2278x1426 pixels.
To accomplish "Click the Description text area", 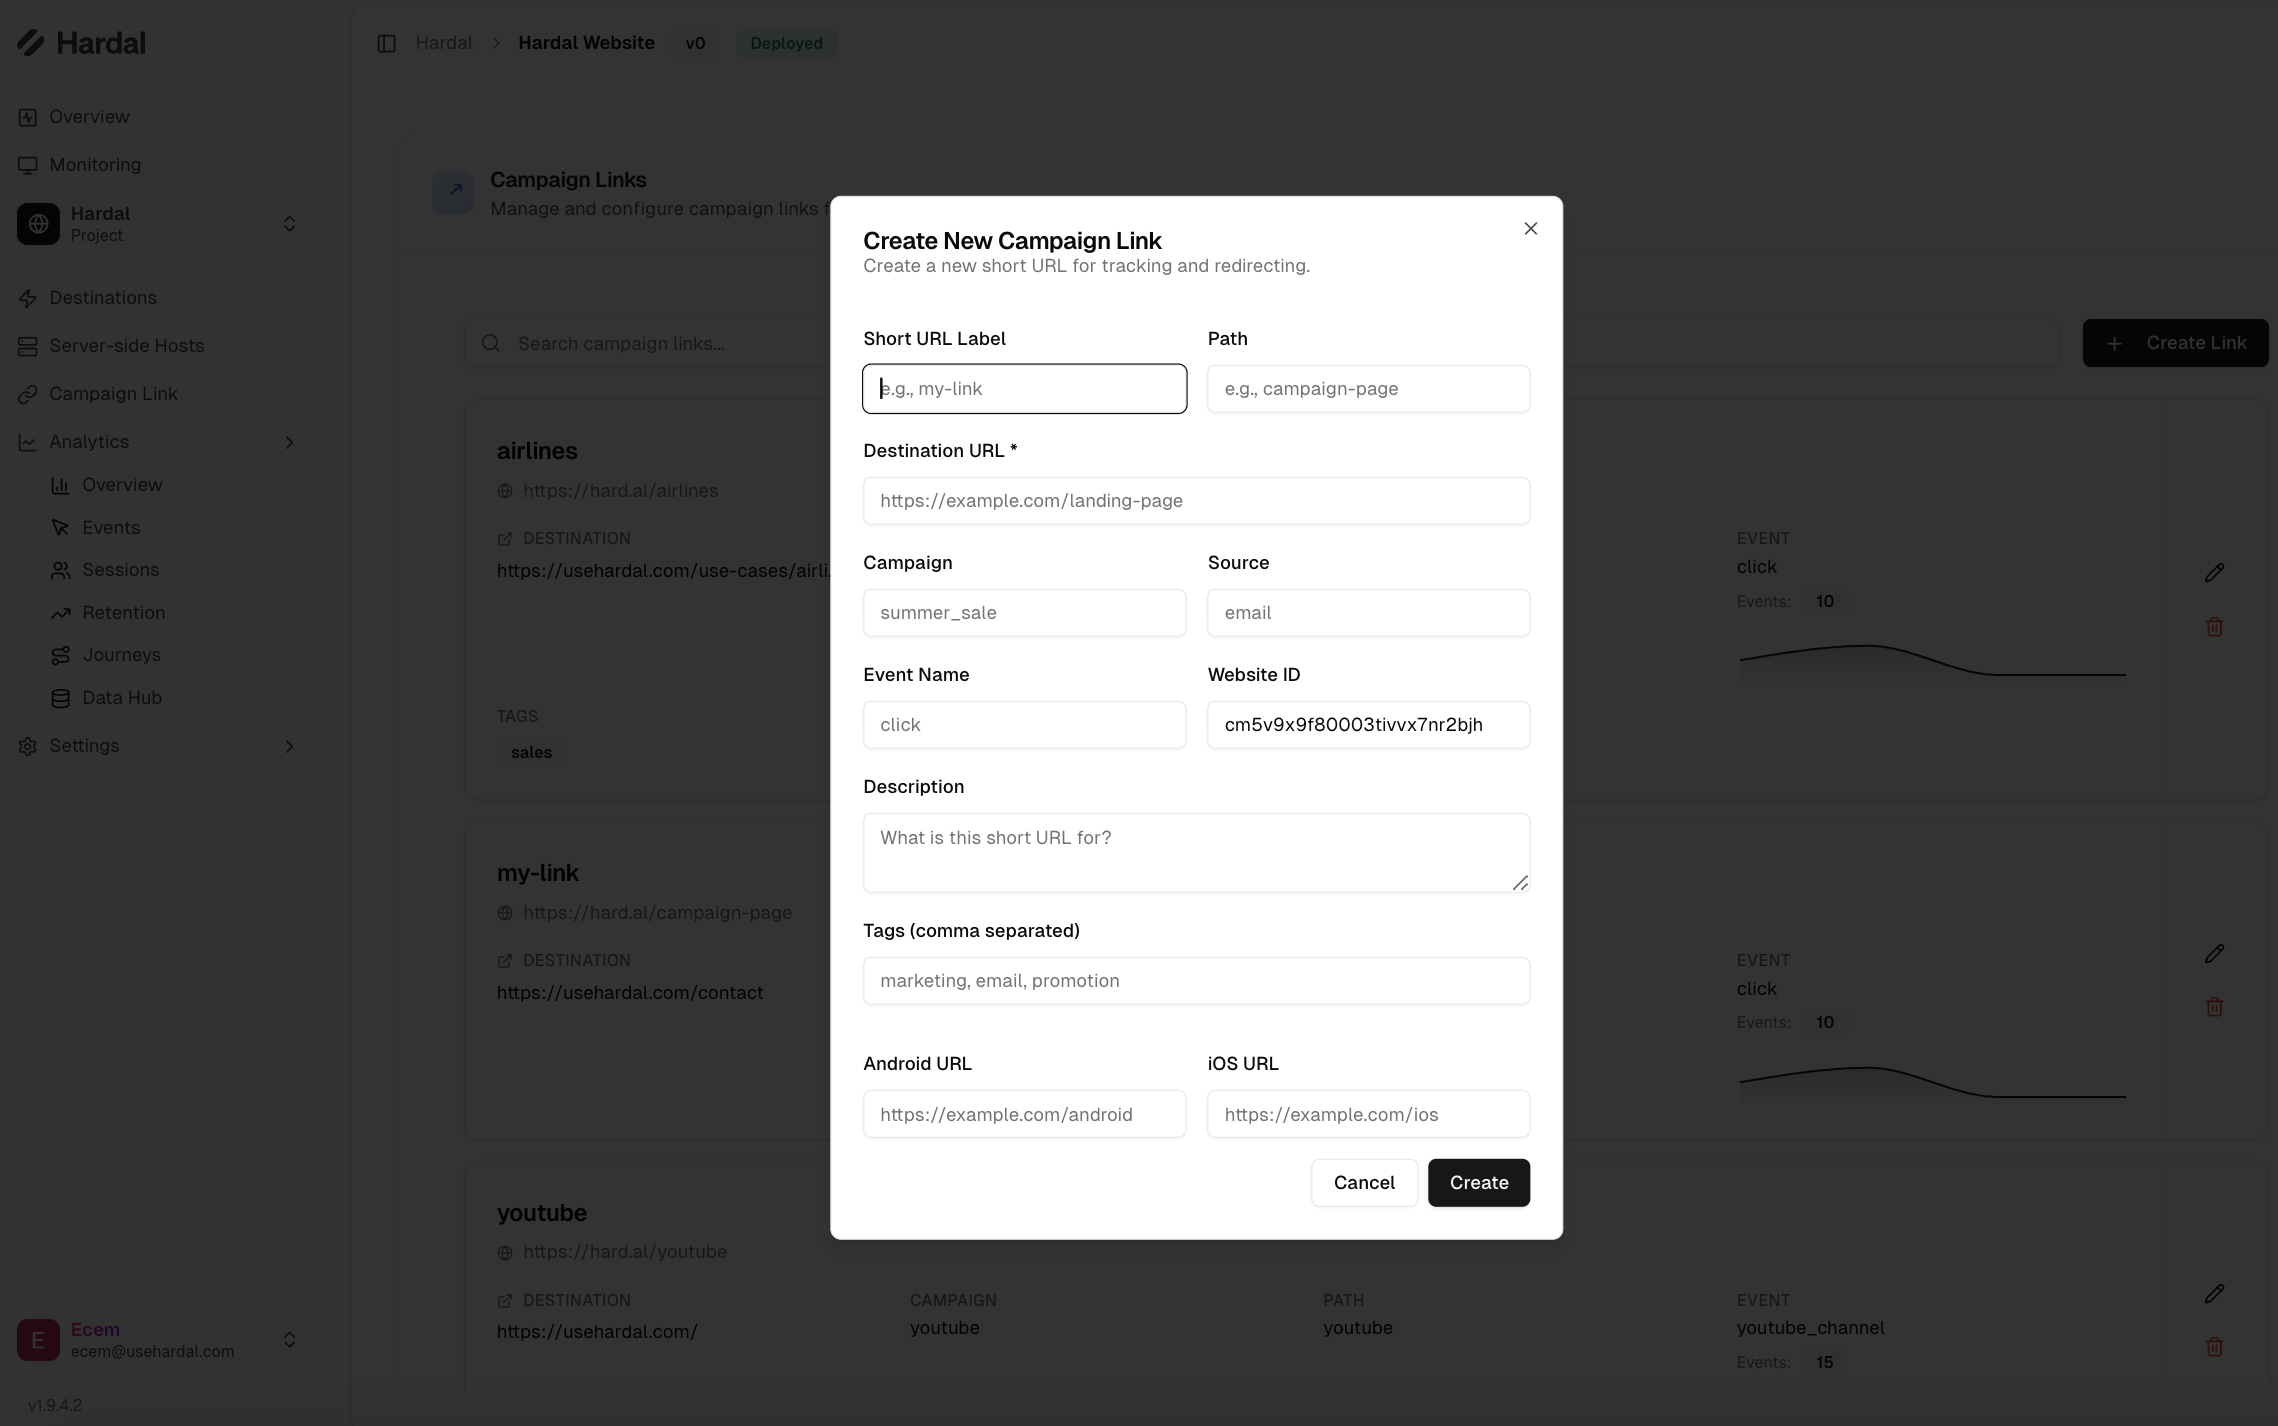I will point(1196,852).
